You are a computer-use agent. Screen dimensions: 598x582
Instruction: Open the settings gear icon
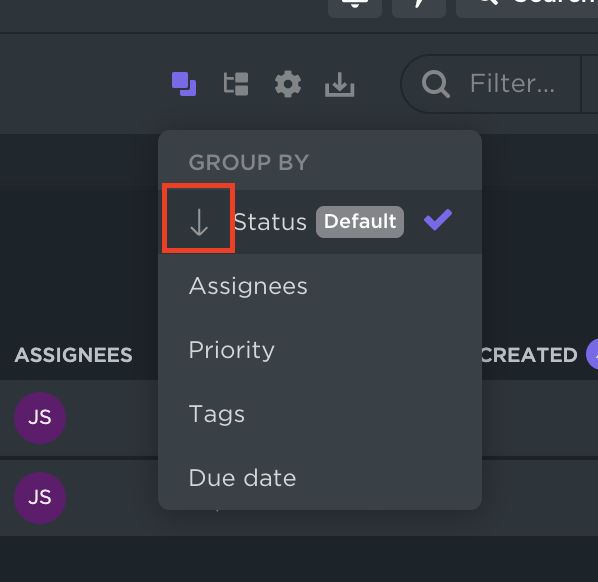click(x=288, y=84)
